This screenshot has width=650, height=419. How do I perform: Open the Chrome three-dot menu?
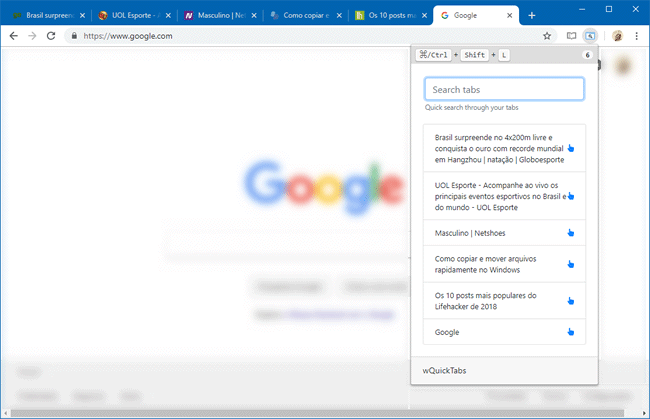636,36
